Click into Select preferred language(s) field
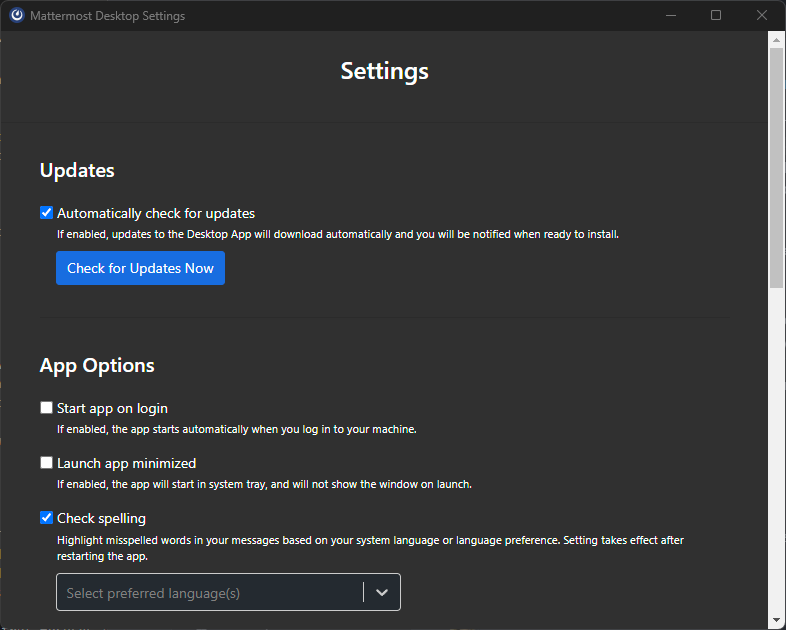786x630 pixels. tap(208, 592)
